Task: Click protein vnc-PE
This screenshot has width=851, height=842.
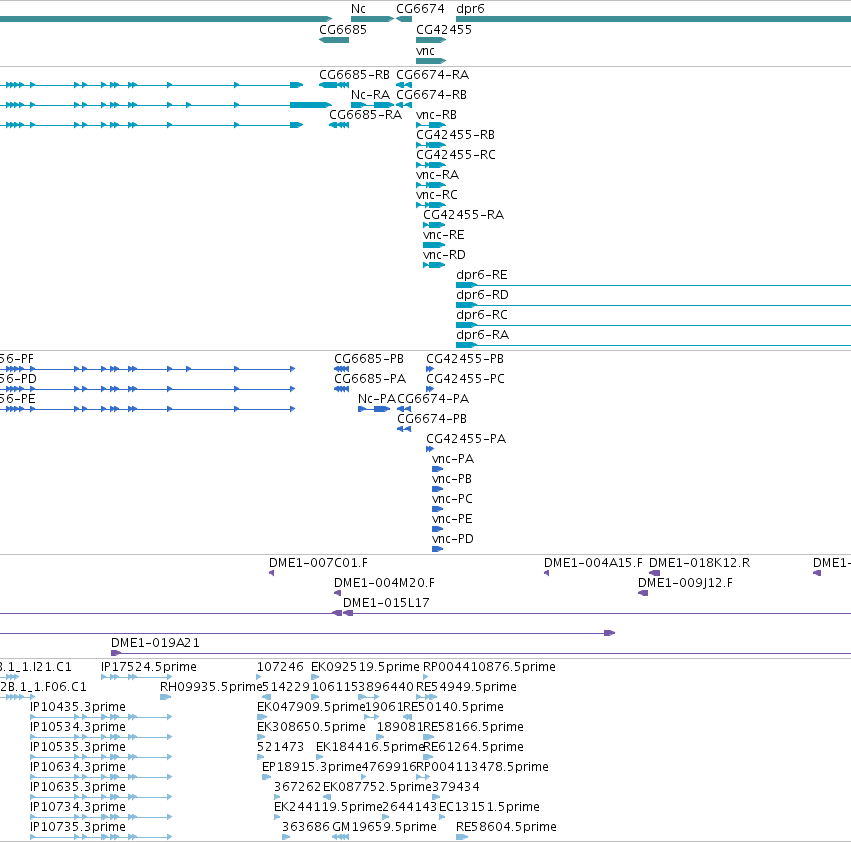Action: (452, 518)
